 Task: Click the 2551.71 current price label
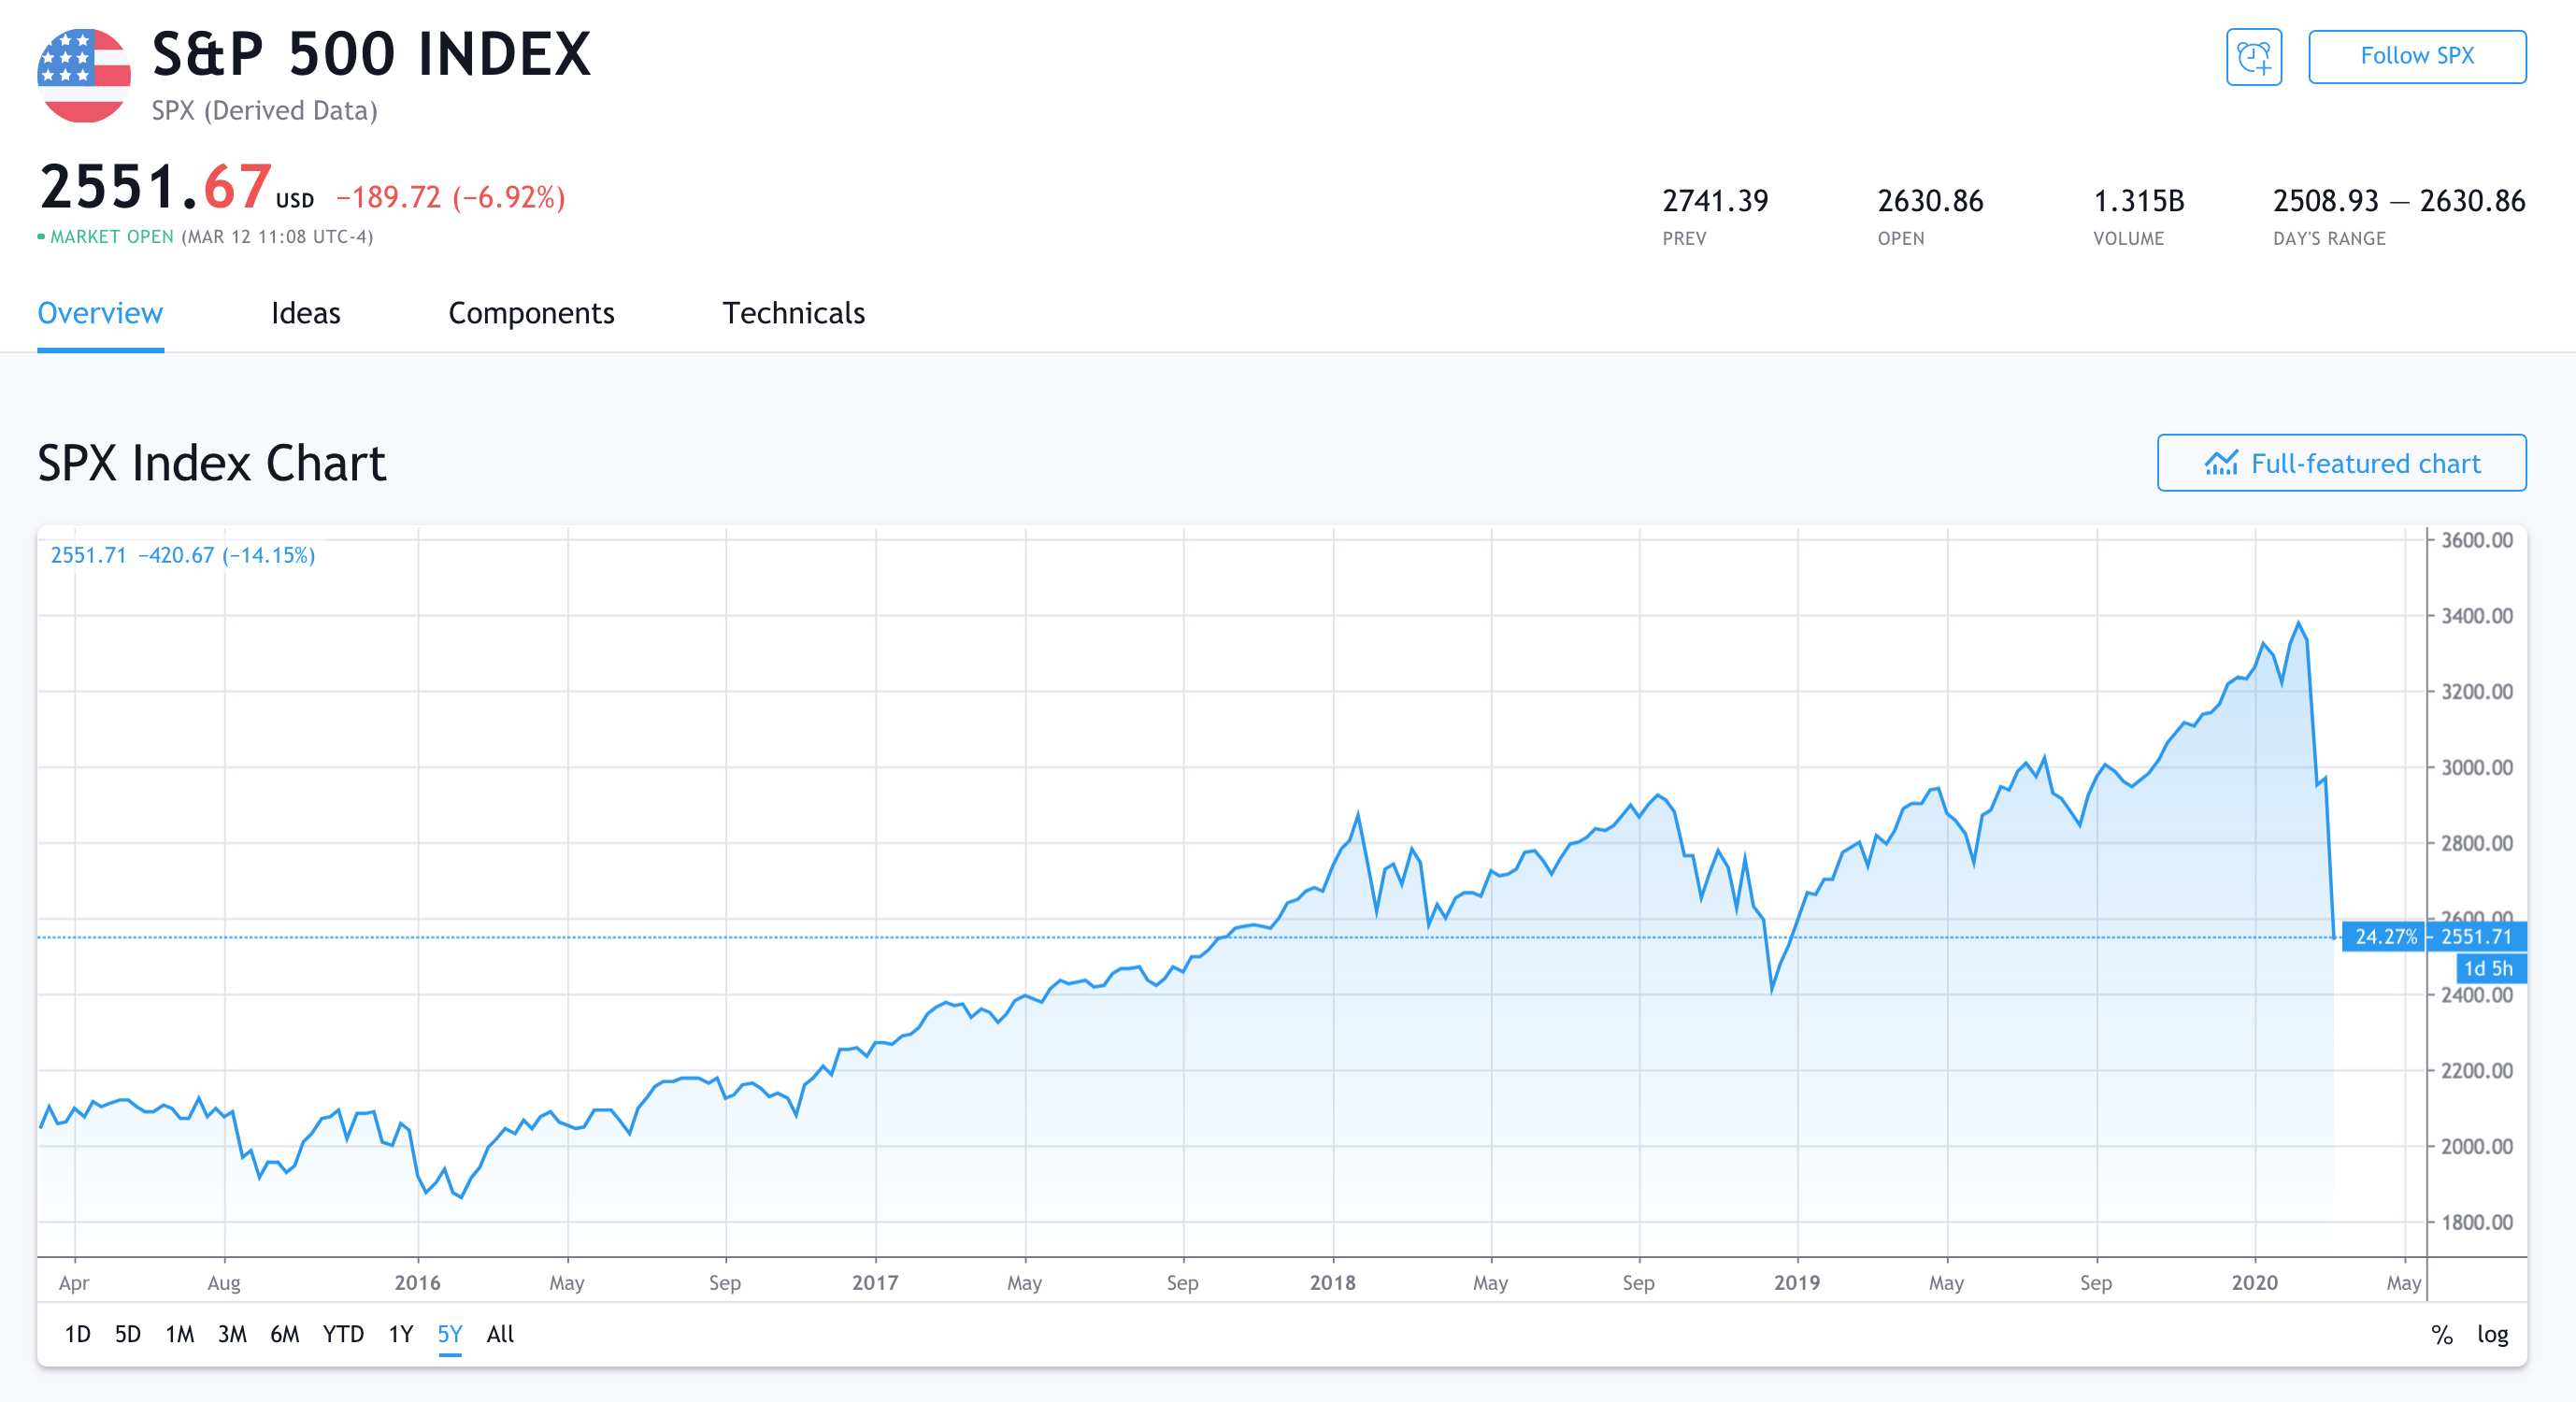pos(2476,937)
